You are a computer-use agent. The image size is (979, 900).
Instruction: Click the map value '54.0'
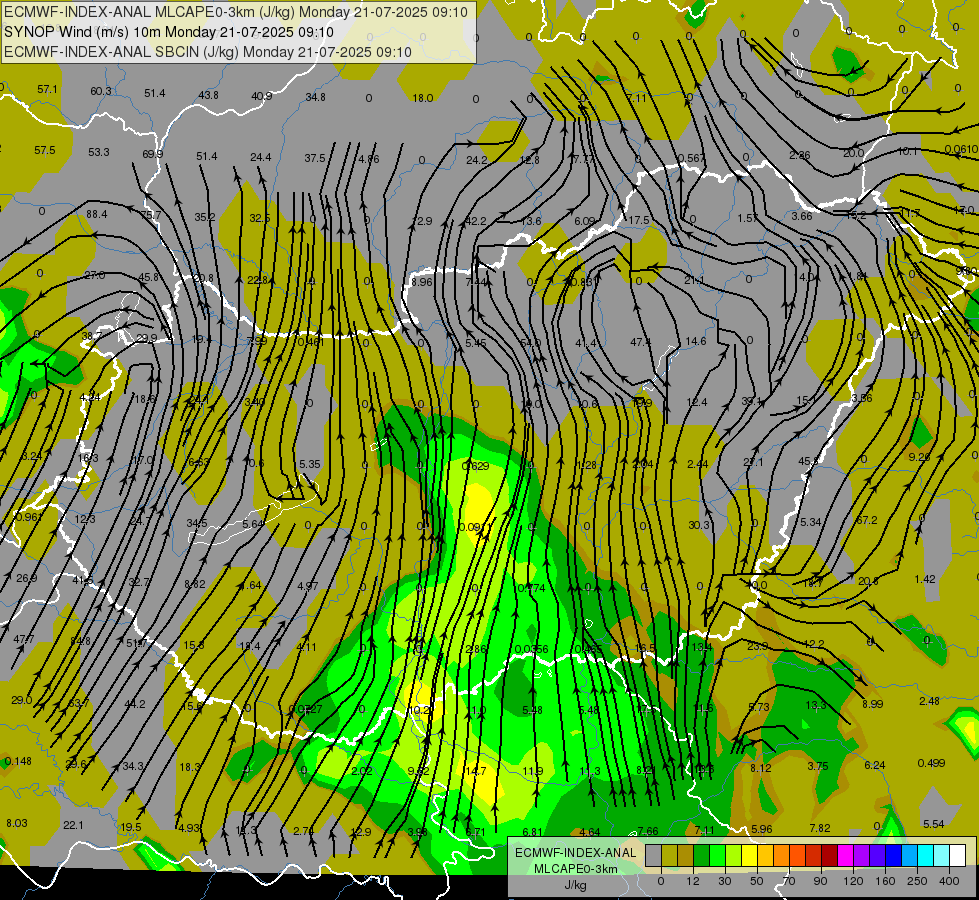531,343
